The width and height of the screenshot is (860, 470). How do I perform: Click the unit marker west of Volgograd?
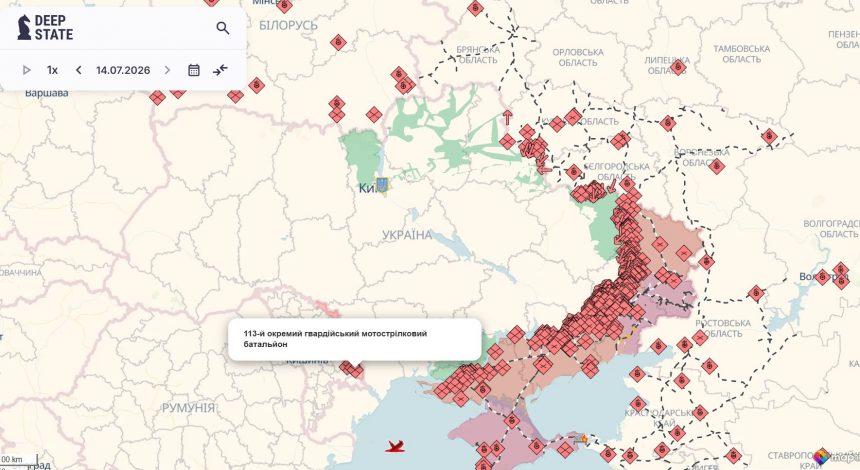click(x=756, y=293)
